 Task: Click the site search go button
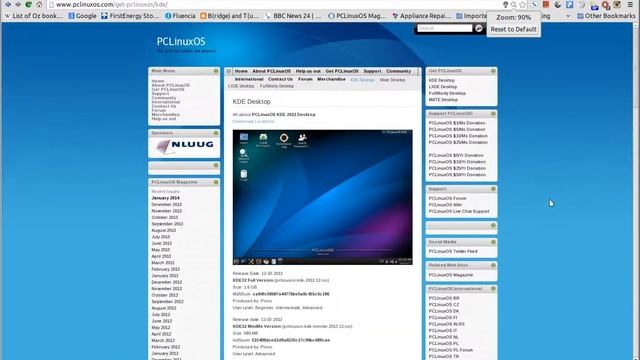tap(479, 28)
